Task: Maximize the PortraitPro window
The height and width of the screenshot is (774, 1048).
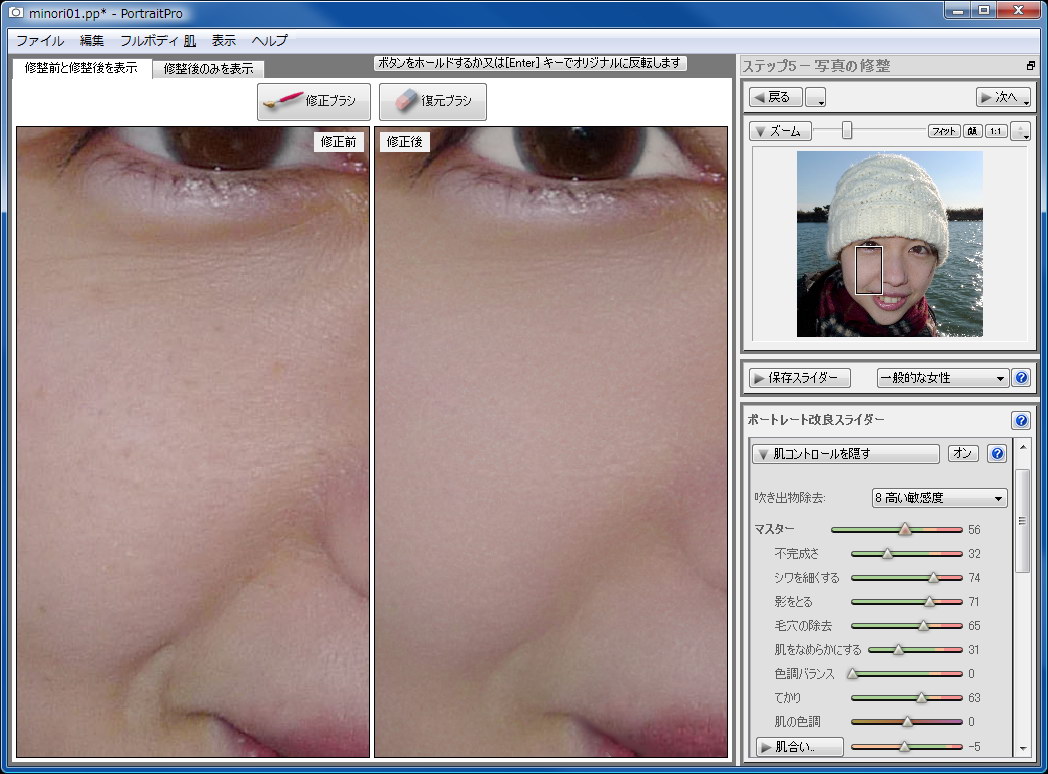Action: [984, 10]
